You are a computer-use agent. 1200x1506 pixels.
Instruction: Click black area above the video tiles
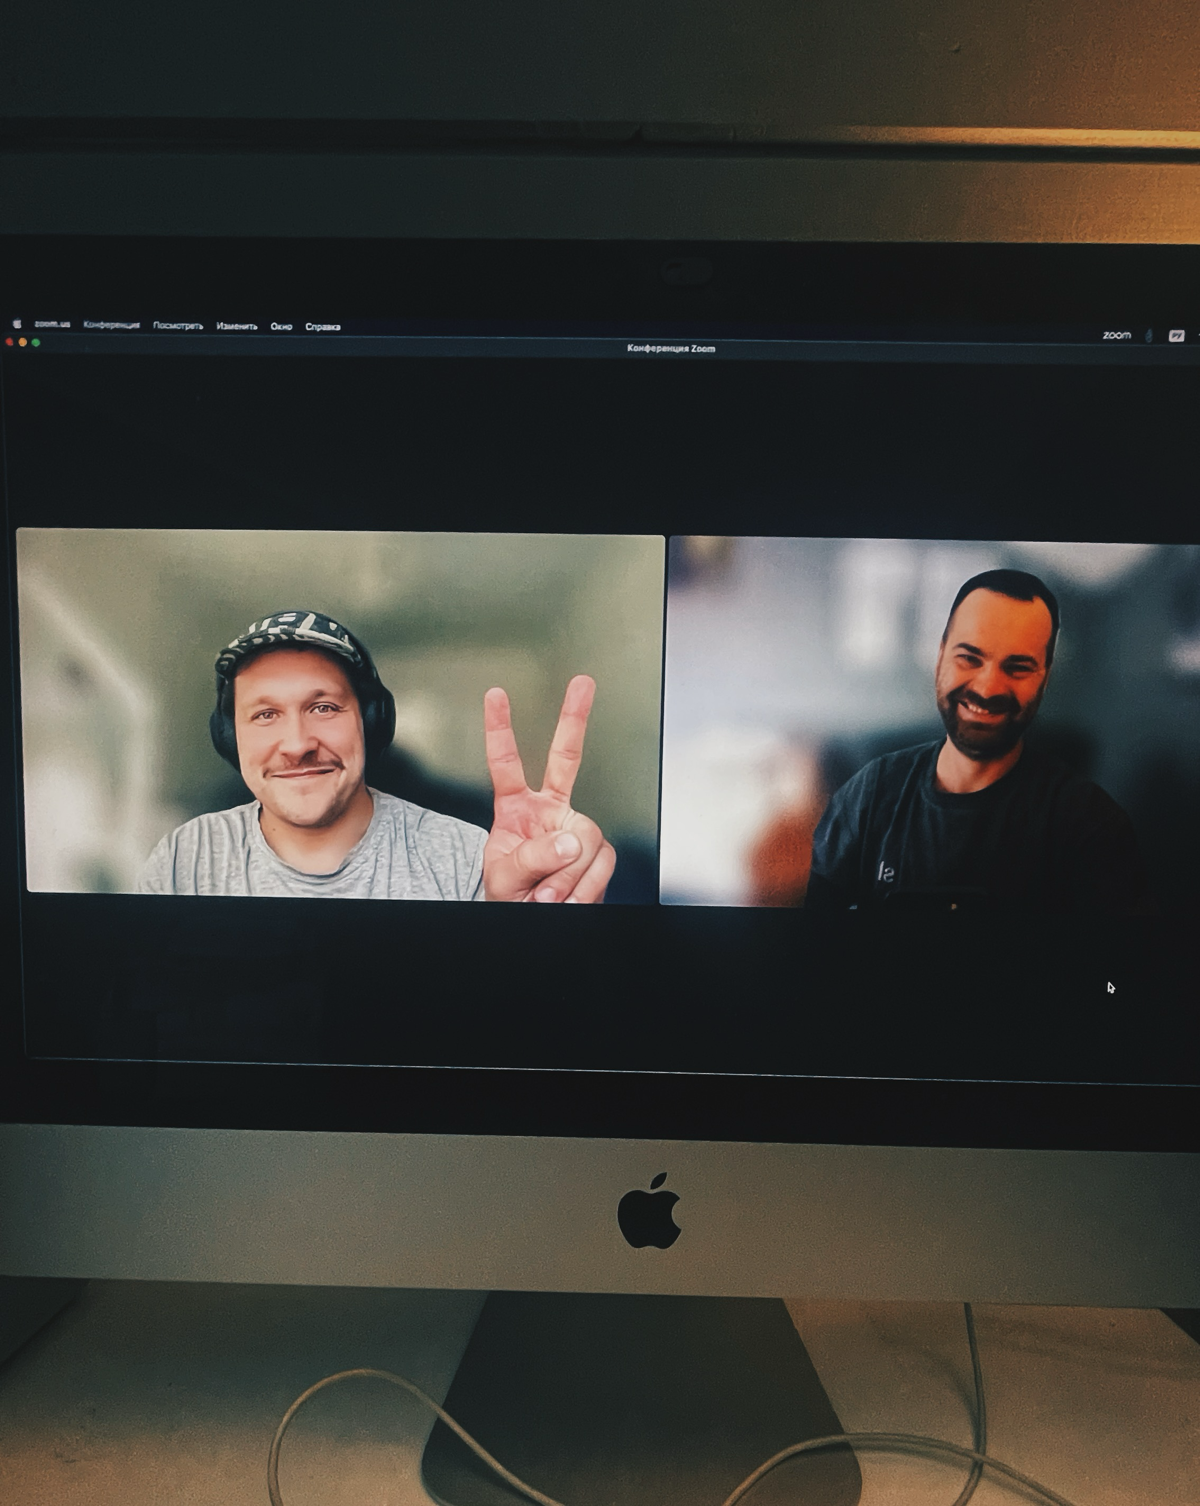(600, 440)
